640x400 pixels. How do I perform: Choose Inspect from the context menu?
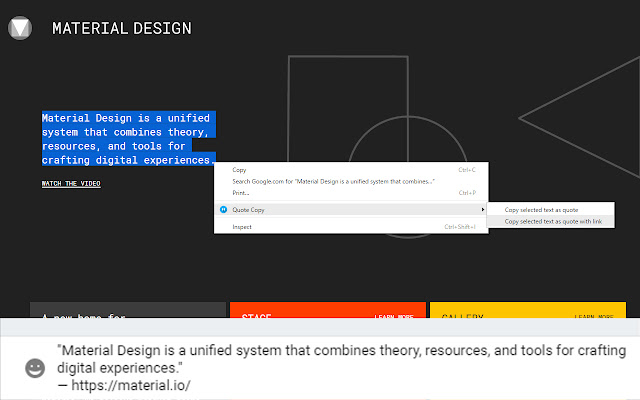pyautogui.click(x=351, y=227)
